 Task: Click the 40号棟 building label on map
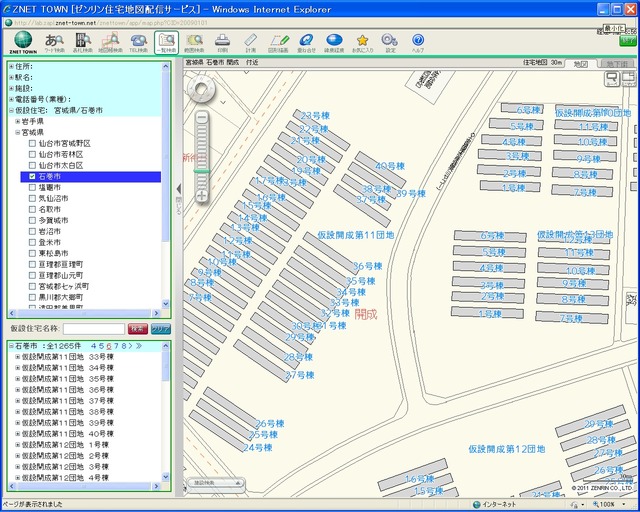point(390,166)
